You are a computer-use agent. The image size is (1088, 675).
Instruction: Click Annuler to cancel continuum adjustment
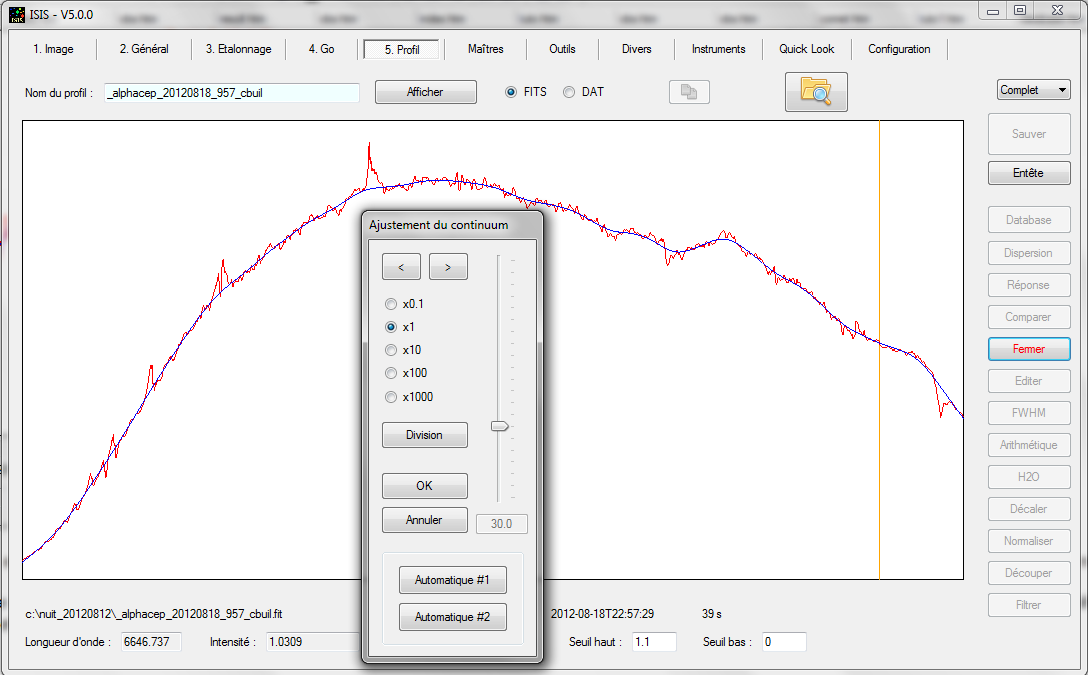point(424,520)
